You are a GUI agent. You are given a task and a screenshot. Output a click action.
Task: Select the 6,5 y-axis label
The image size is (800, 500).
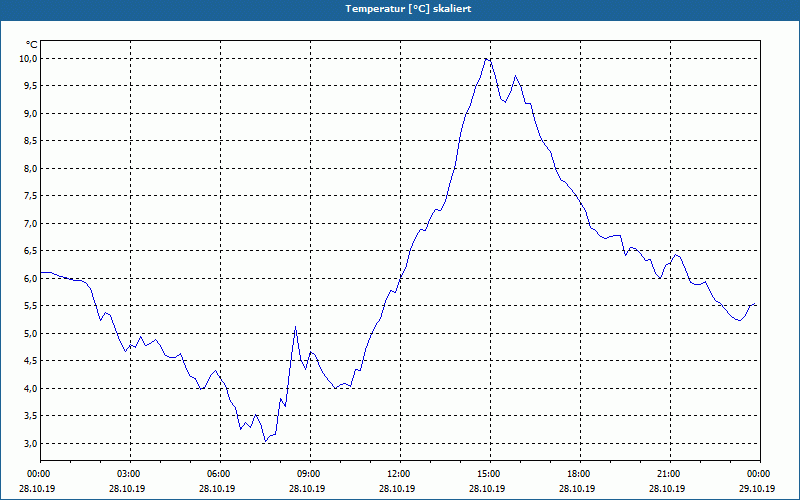pos(31,251)
